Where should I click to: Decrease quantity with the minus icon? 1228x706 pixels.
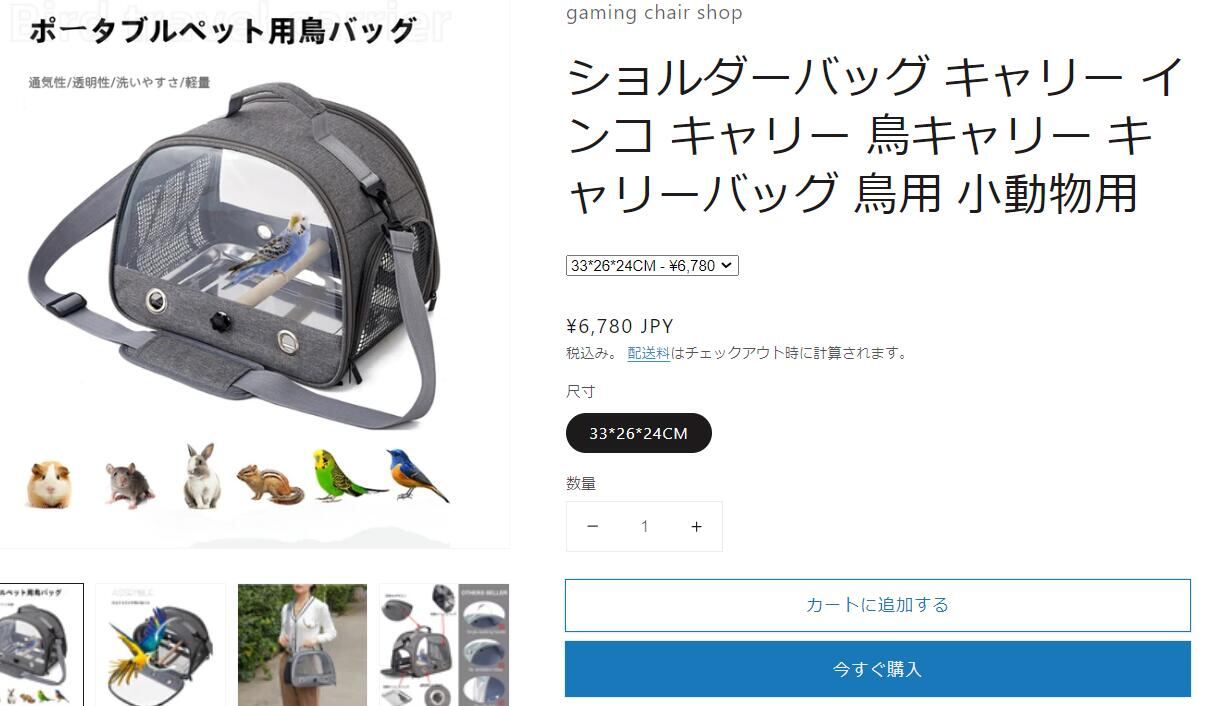(x=593, y=526)
